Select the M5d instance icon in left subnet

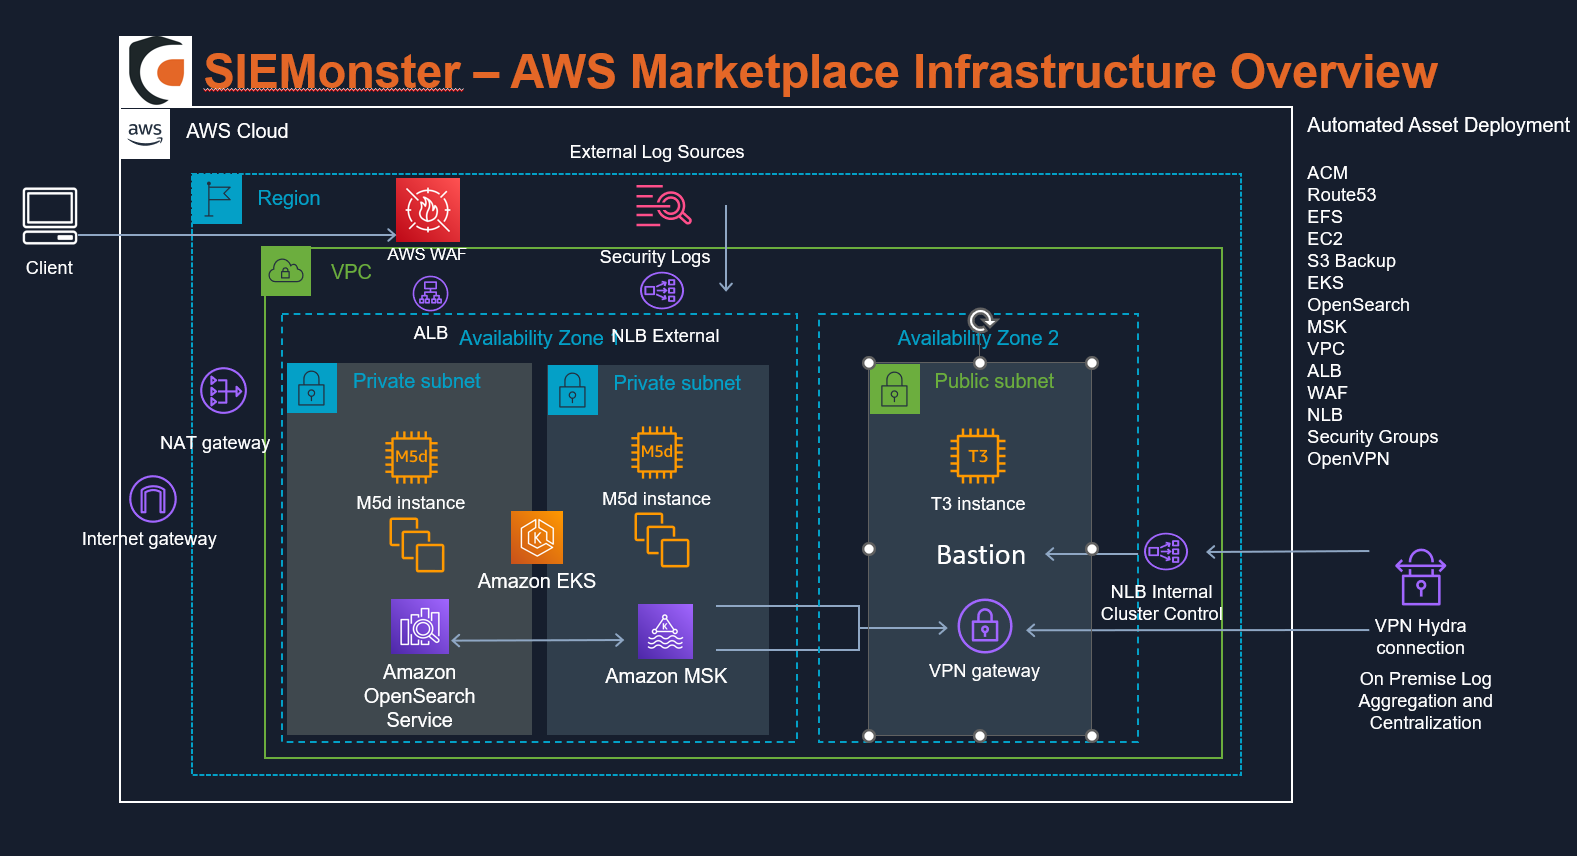pos(411,457)
